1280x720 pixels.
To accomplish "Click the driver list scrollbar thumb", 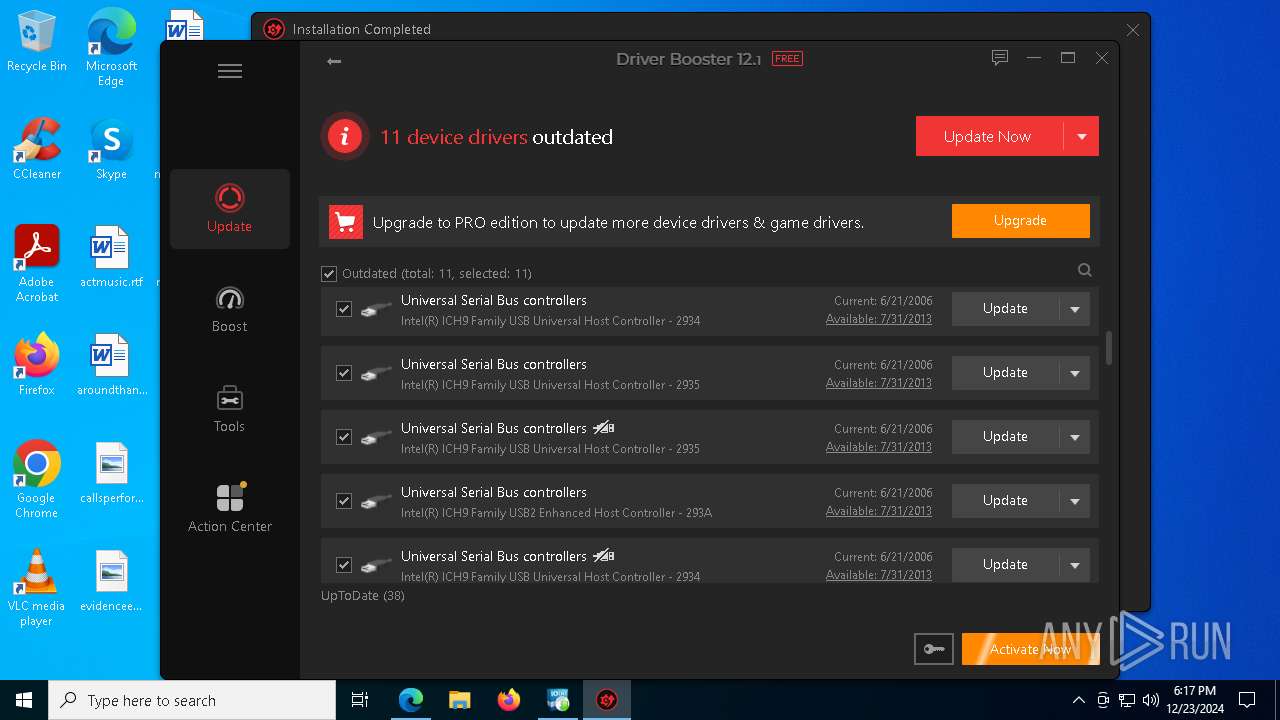I will 1109,347.
